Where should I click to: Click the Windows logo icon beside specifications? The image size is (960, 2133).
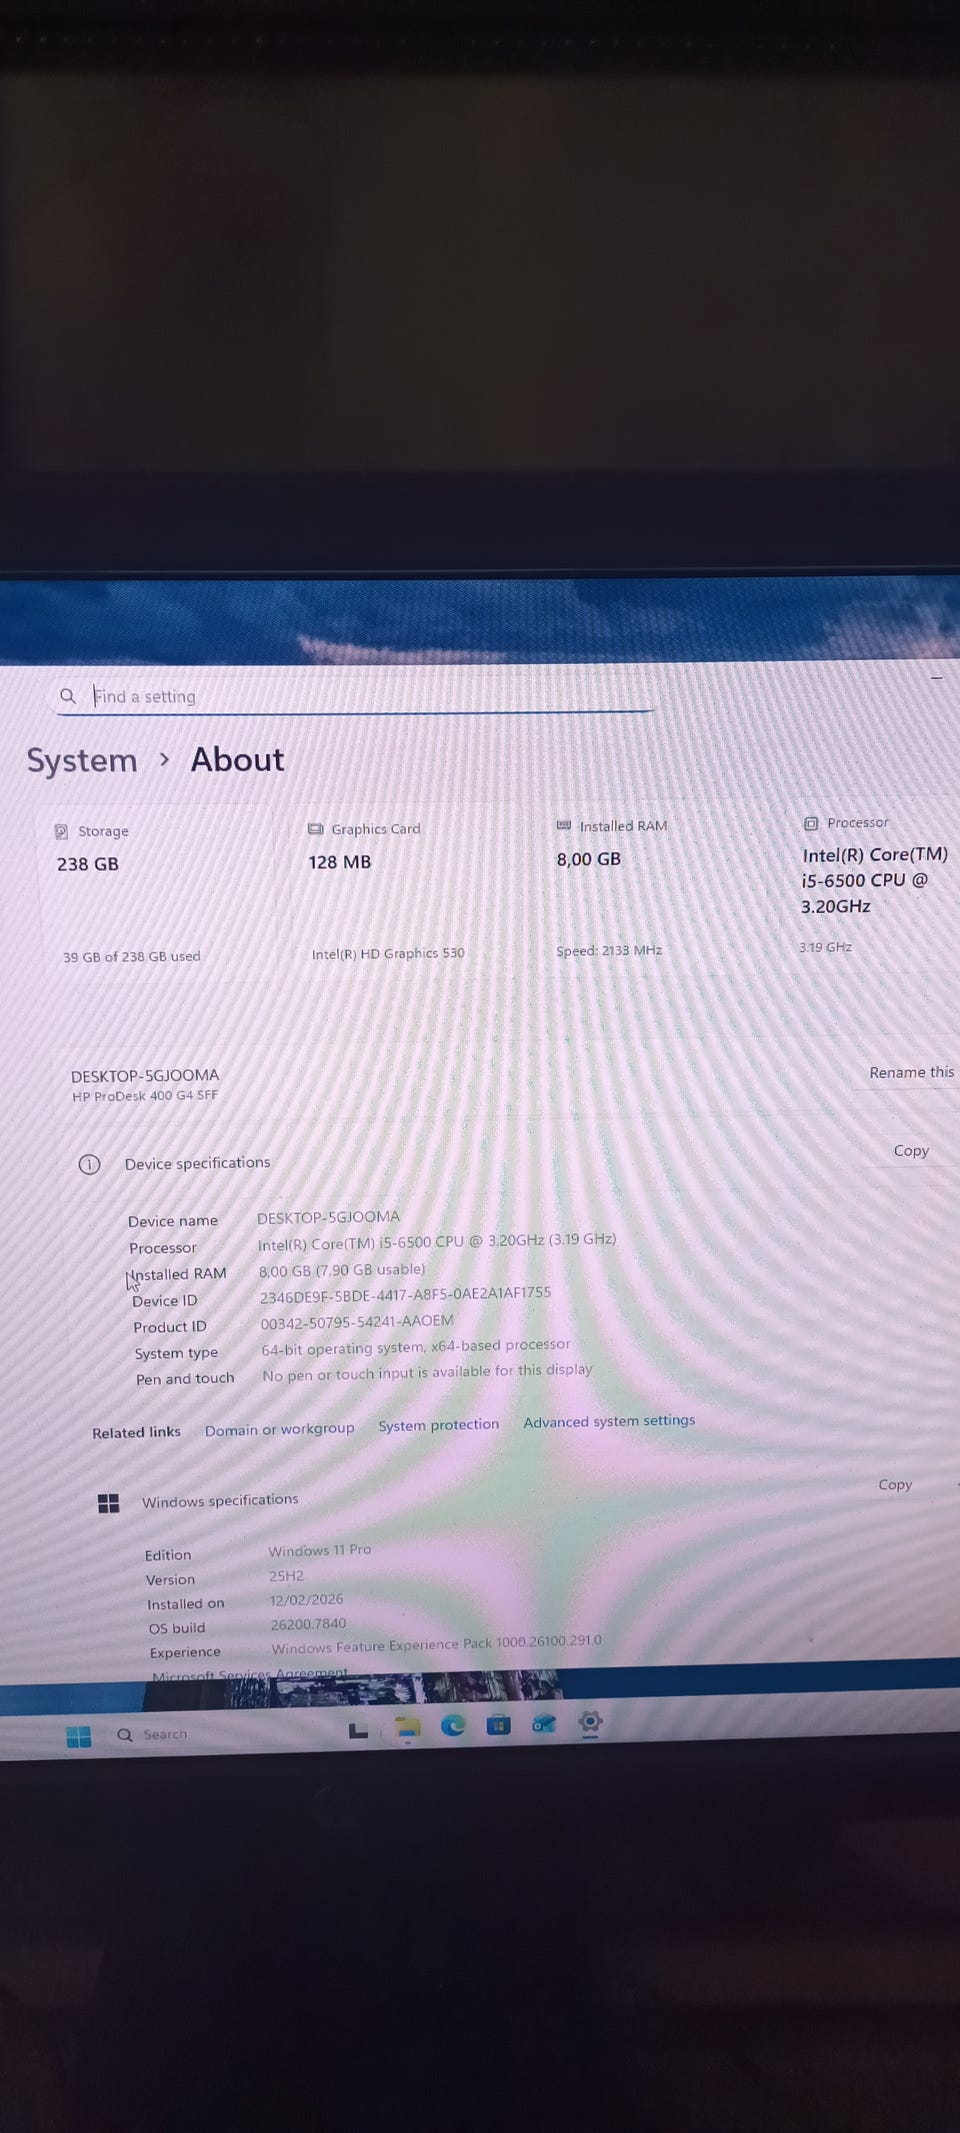pyautogui.click(x=108, y=1503)
